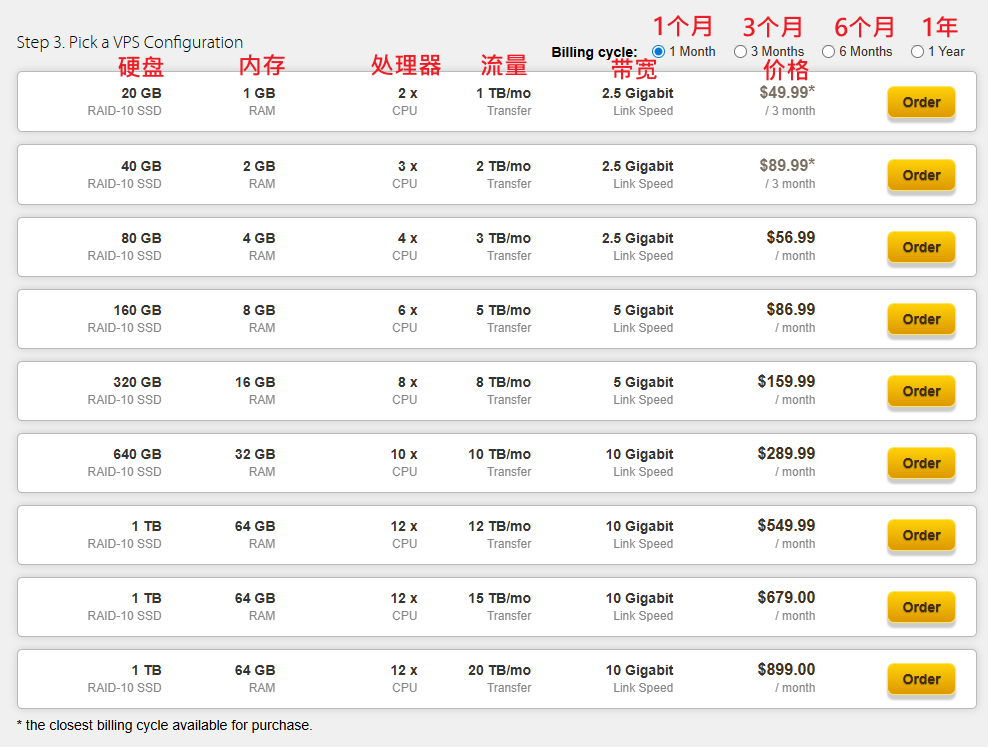Screen dimensions: 988x747
Task: Order the 15 TB/mo plan at $679.00
Action: [x=920, y=607]
